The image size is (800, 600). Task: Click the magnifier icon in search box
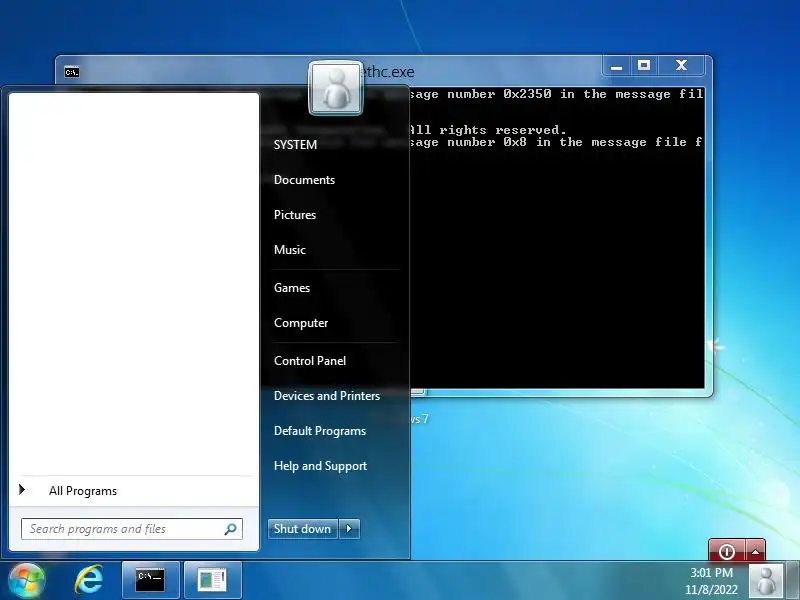pyautogui.click(x=231, y=529)
